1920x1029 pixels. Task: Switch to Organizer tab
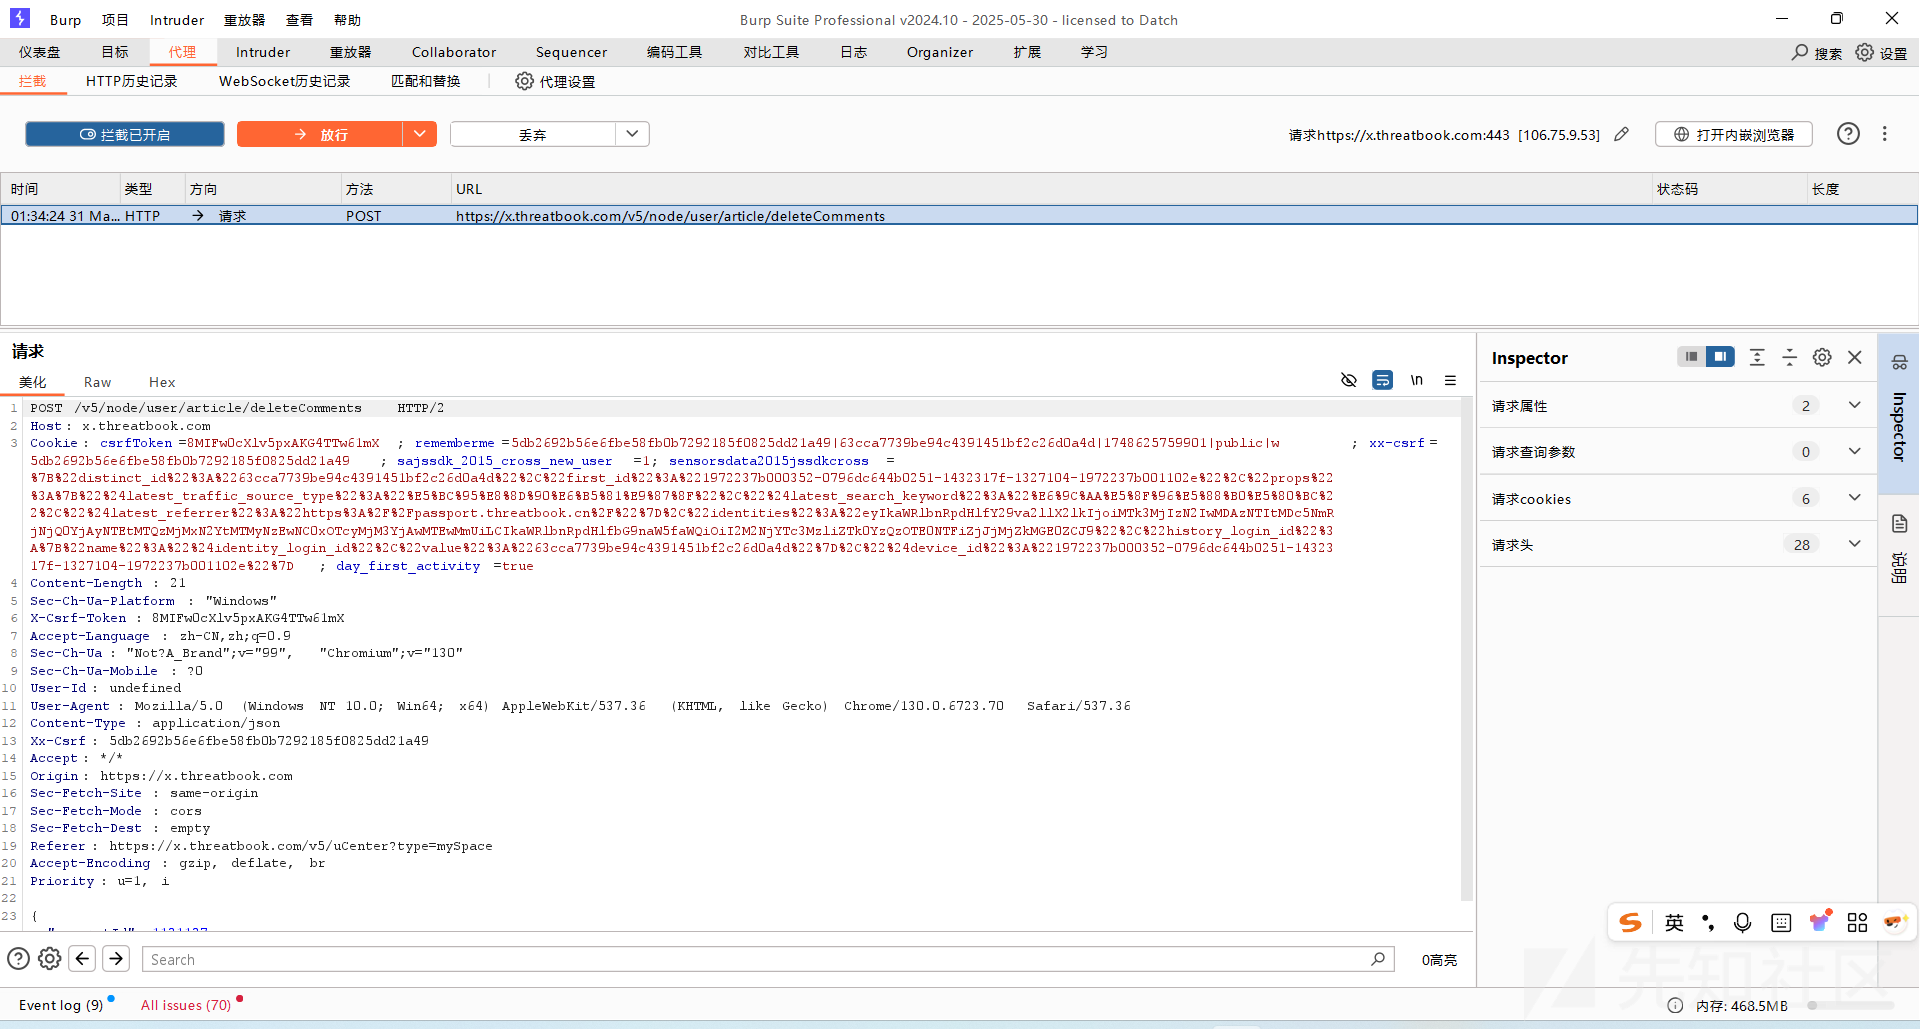(x=940, y=52)
